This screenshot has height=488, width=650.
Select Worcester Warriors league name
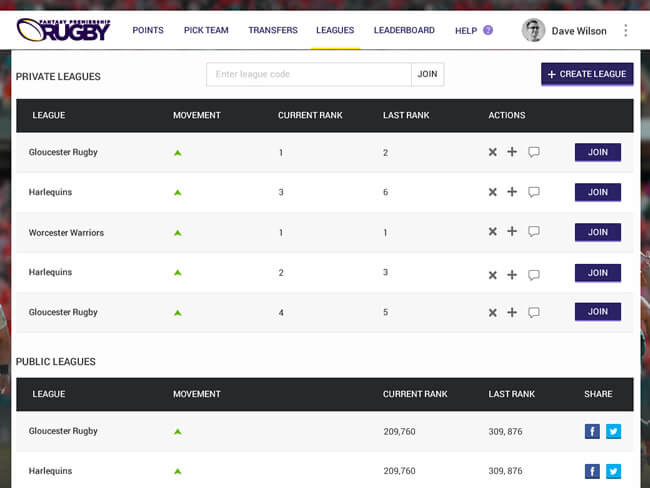click(66, 233)
